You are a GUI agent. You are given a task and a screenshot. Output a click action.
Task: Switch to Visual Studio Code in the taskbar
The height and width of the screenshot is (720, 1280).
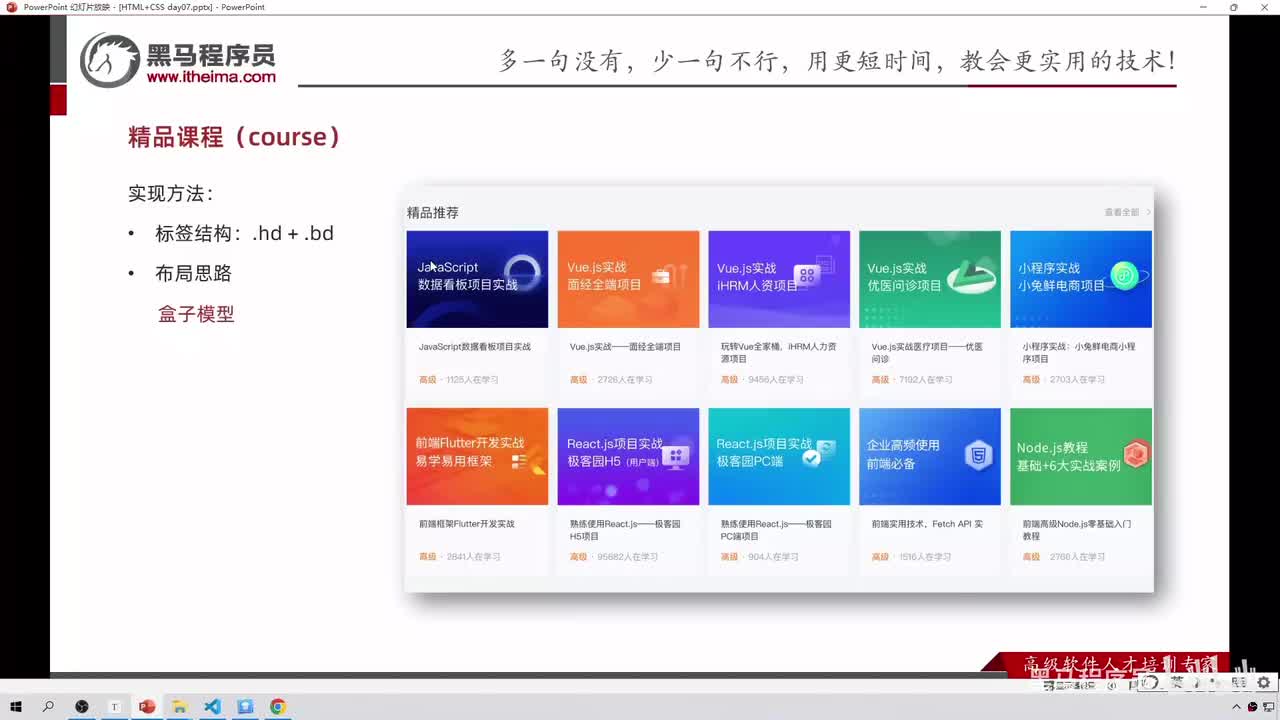(212, 707)
